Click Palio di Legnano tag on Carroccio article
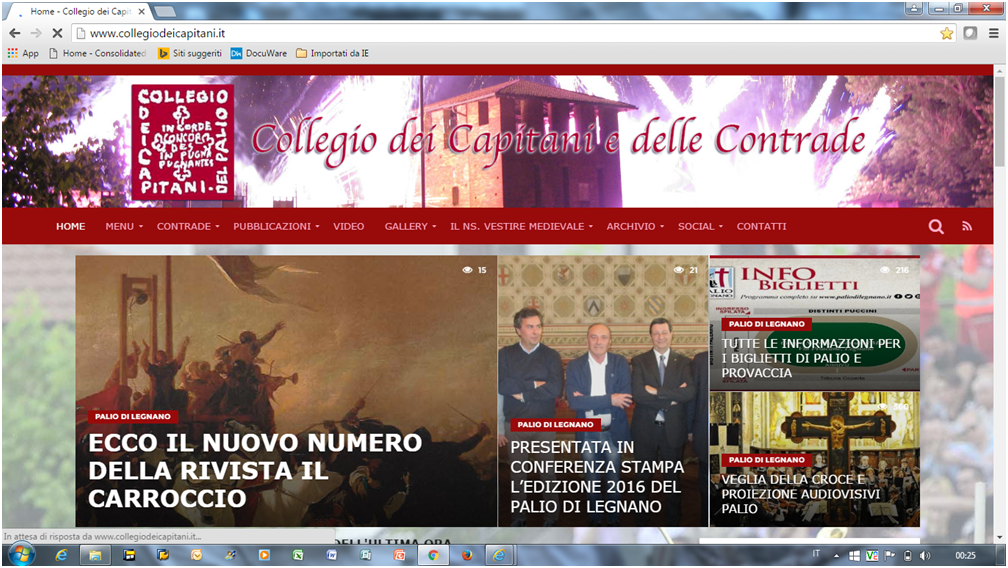 point(133,416)
